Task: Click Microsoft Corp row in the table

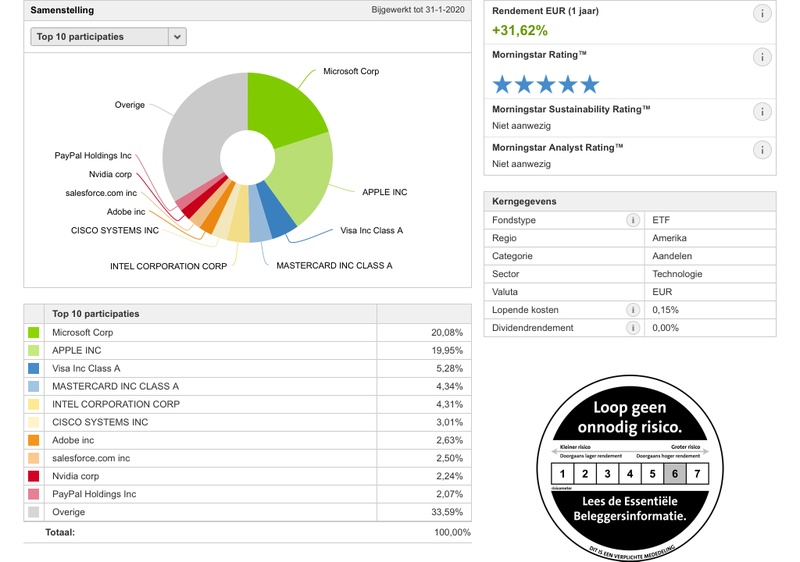Action: click(x=247, y=333)
